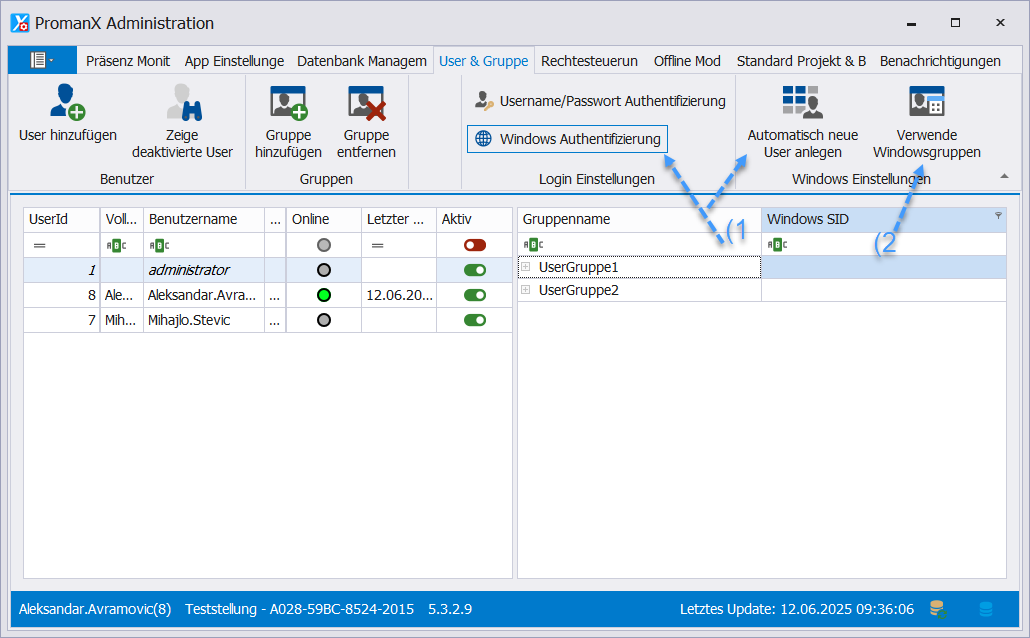Open Datenbank Managem tab
The width and height of the screenshot is (1030, 638).
[x=361, y=61]
